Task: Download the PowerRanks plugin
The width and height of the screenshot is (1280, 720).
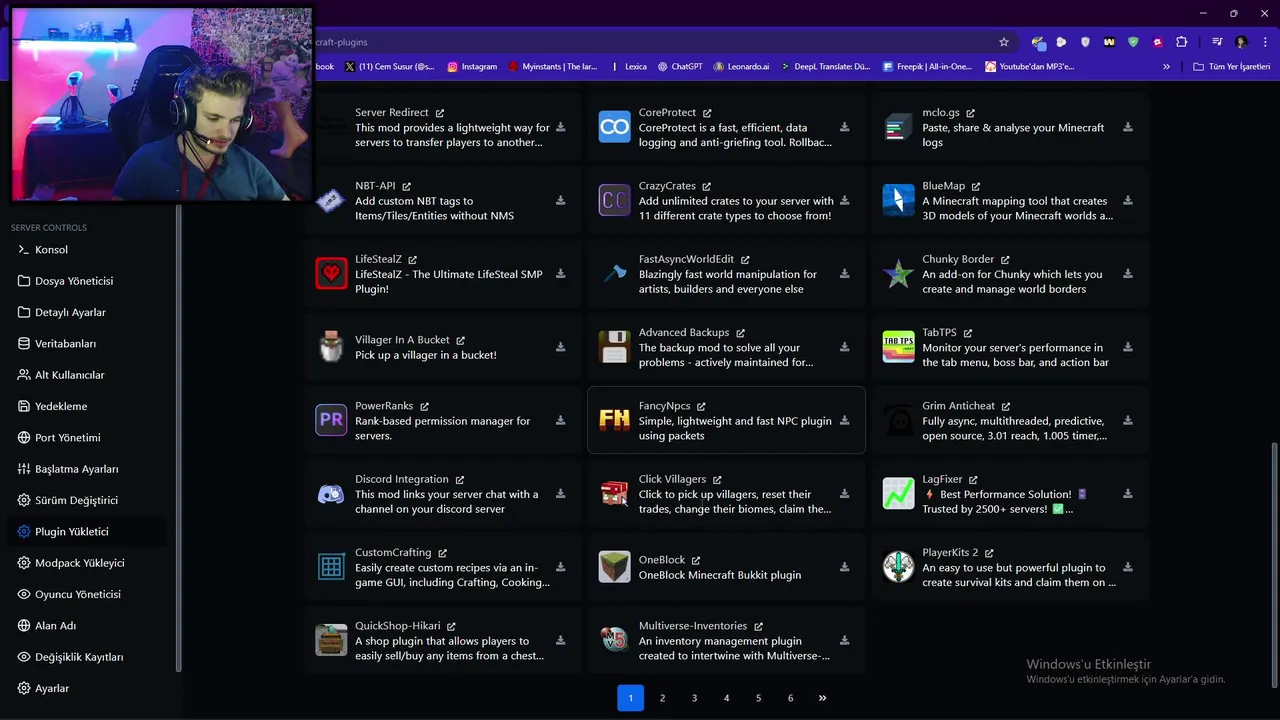Action: (x=561, y=420)
